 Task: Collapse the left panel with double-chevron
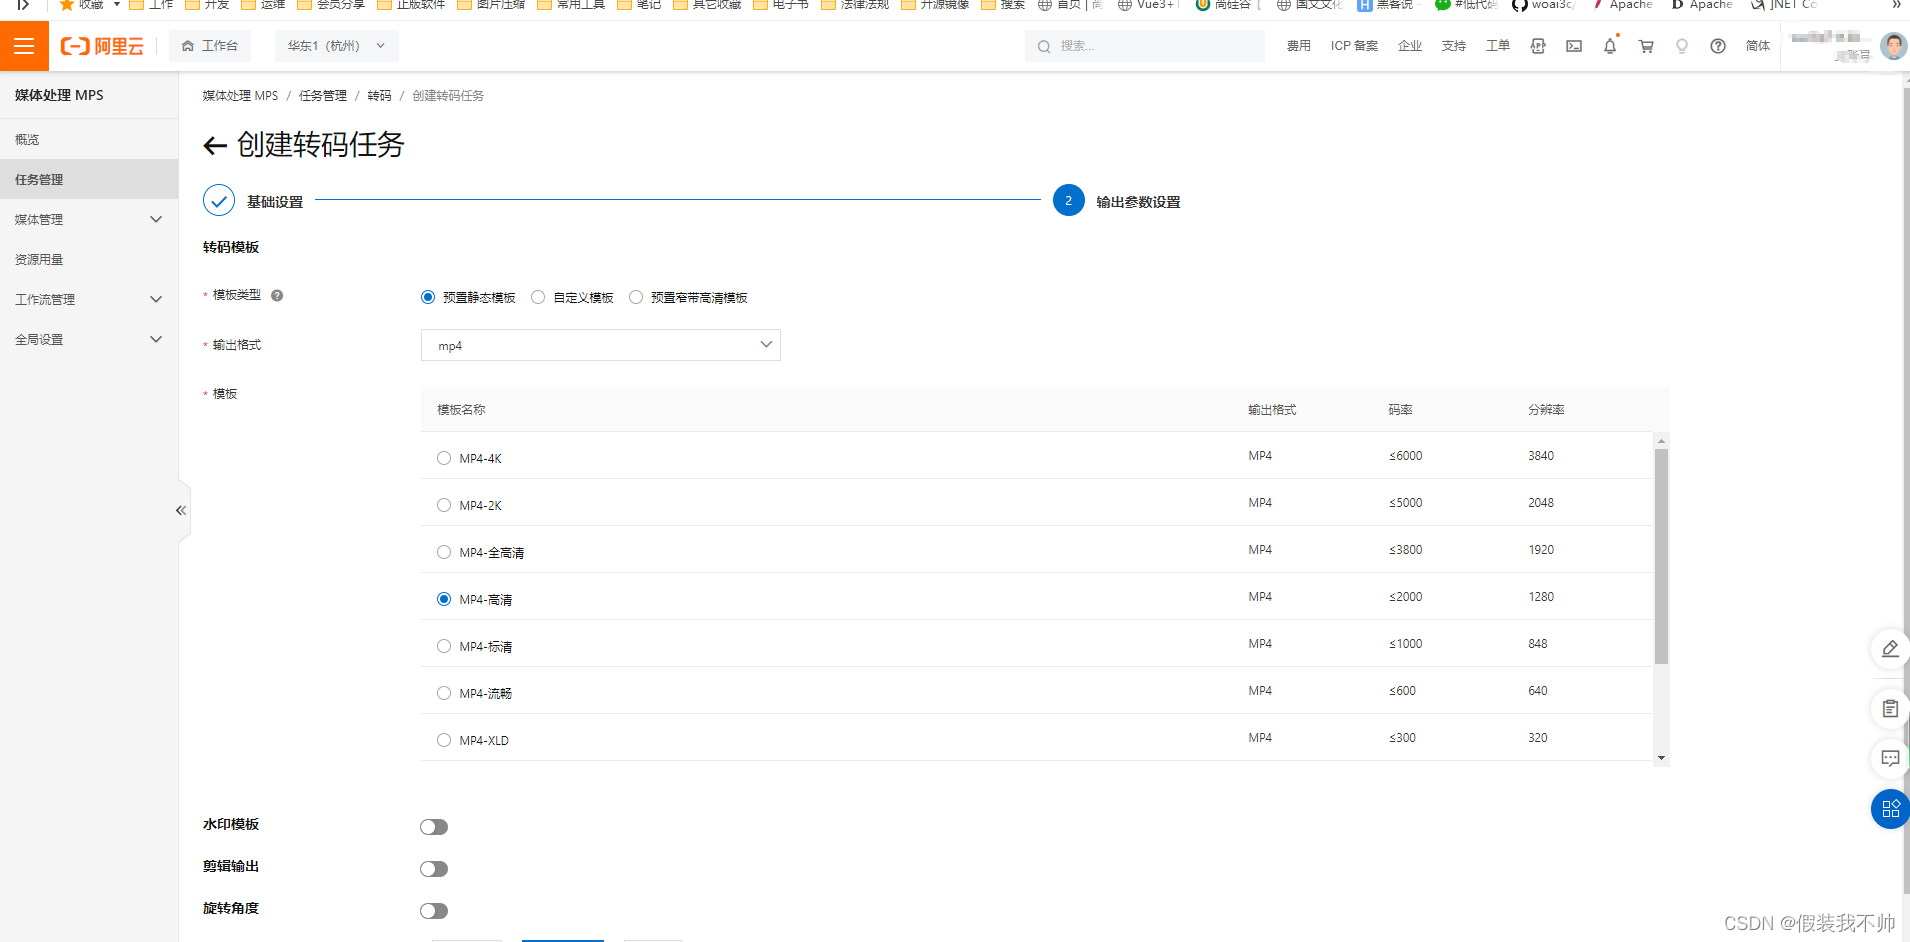tap(181, 510)
